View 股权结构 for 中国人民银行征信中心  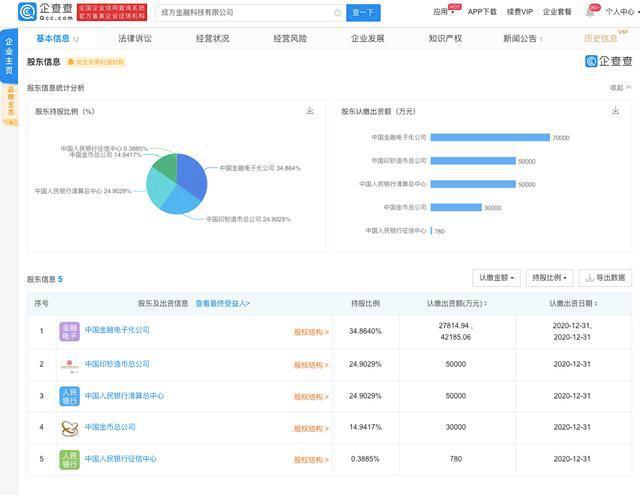click(x=311, y=460)
